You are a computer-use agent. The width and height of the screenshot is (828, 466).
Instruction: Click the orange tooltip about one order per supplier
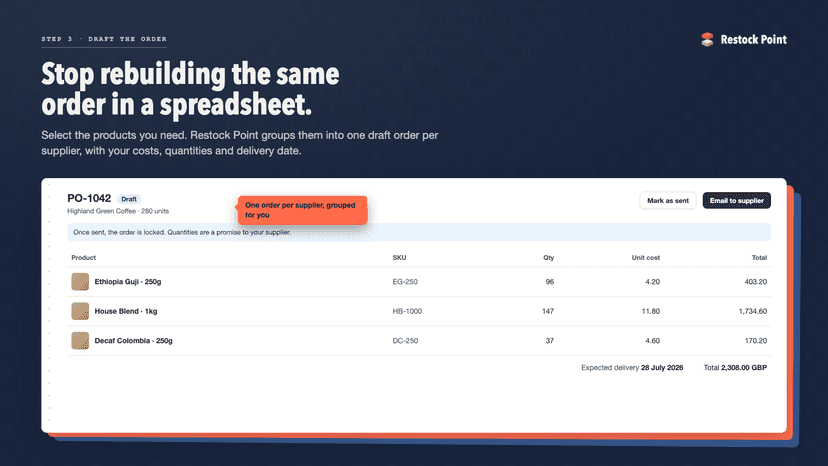click(302, 210)
